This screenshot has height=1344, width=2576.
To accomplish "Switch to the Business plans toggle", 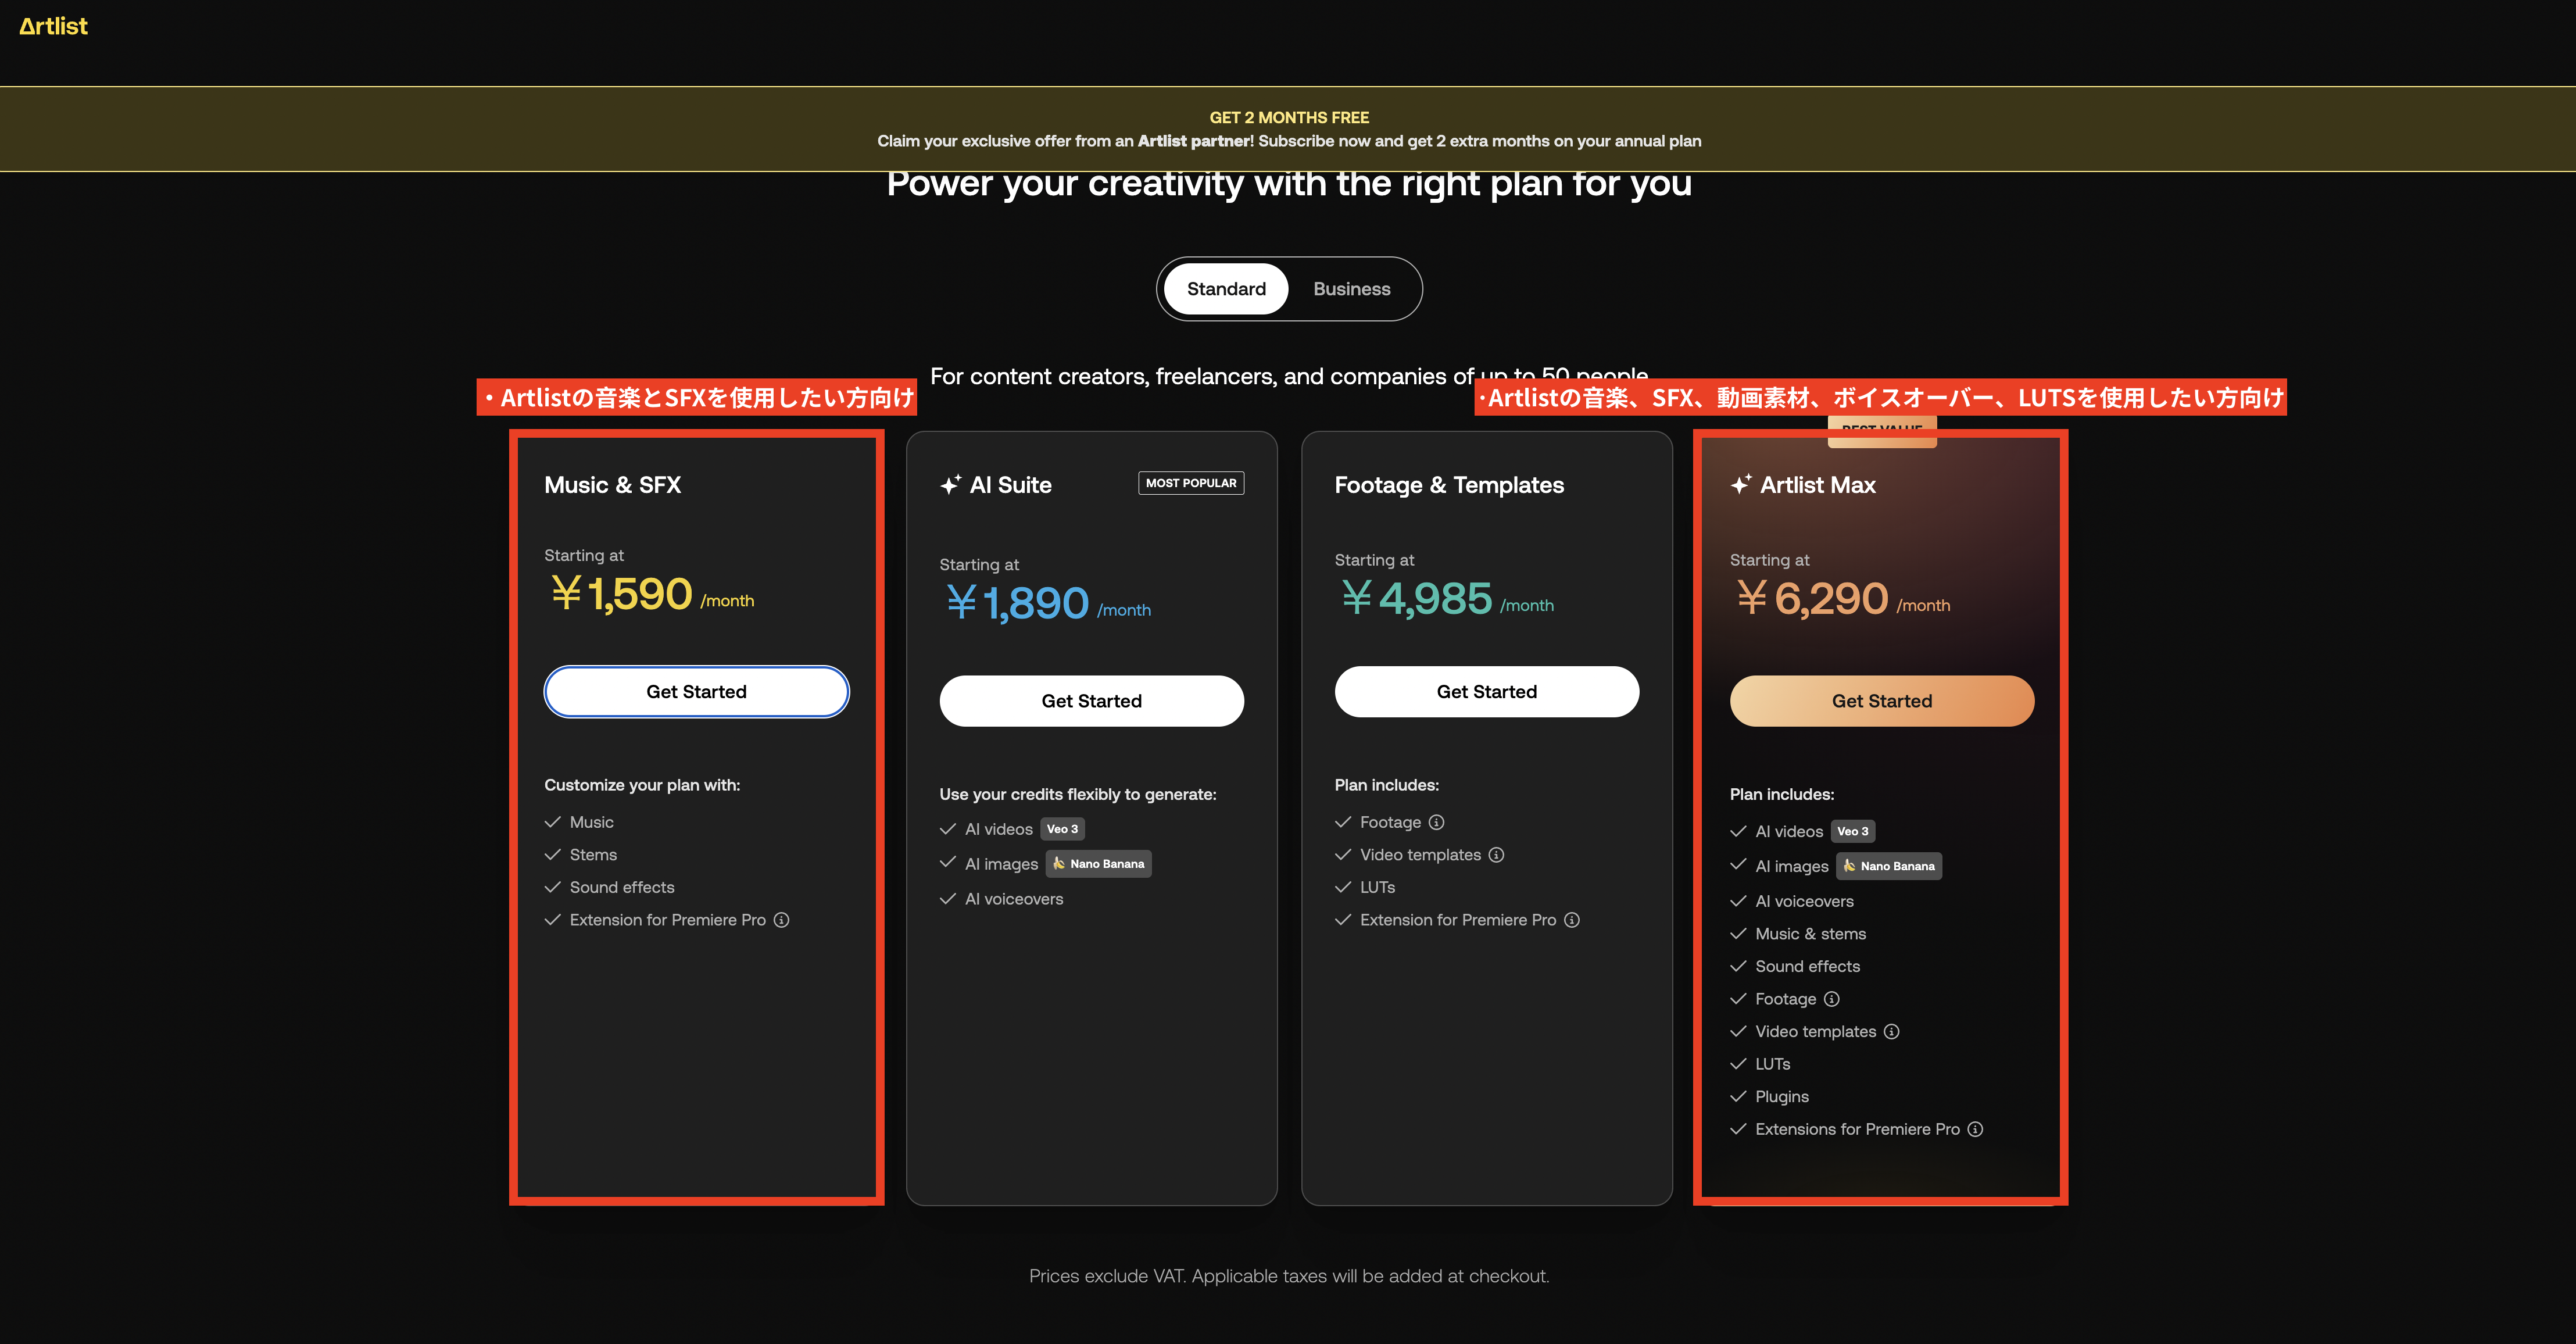I will (x=1351, y=289).
